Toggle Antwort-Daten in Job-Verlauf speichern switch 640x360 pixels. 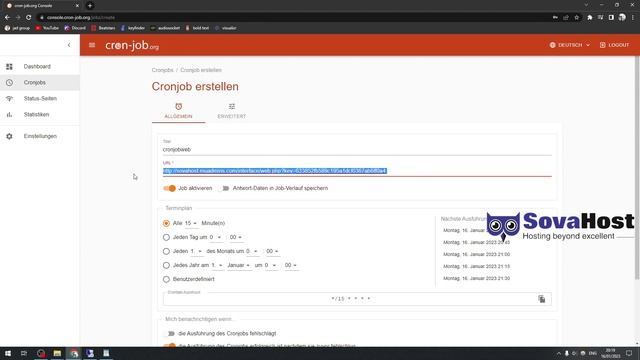(x=223, y=188)
